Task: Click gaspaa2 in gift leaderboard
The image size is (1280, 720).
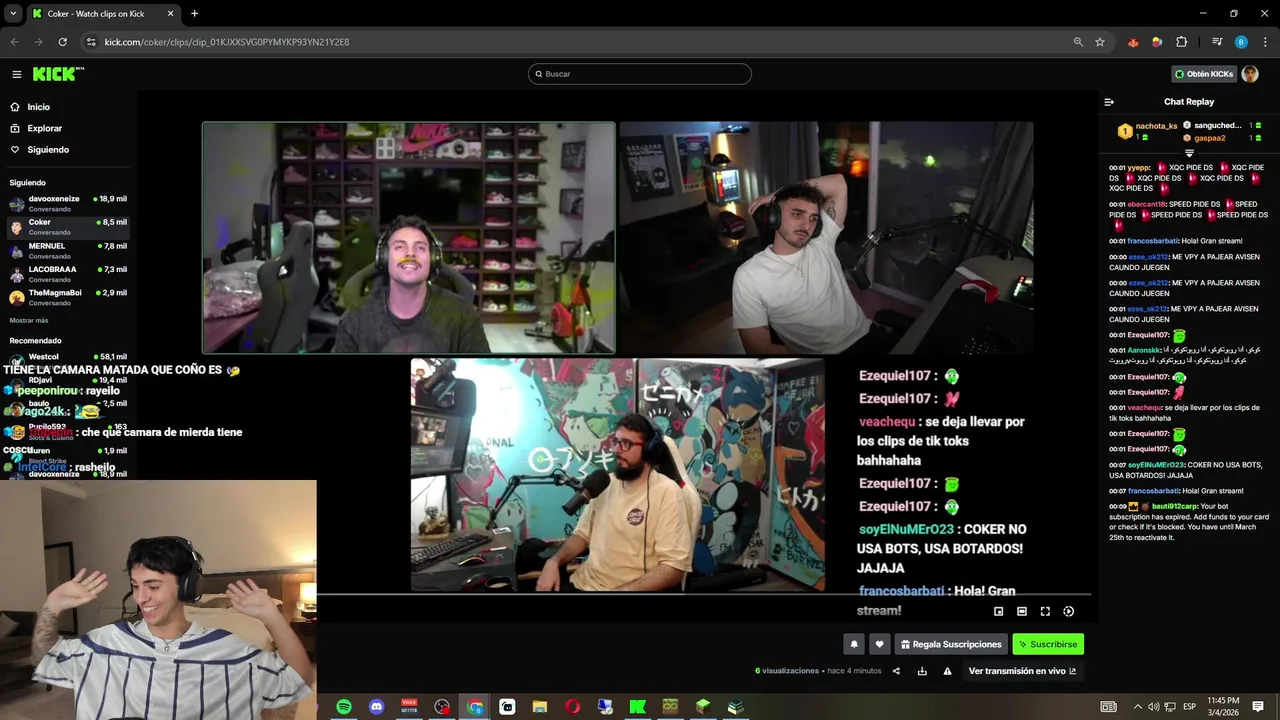Action: click(1210, 138)
